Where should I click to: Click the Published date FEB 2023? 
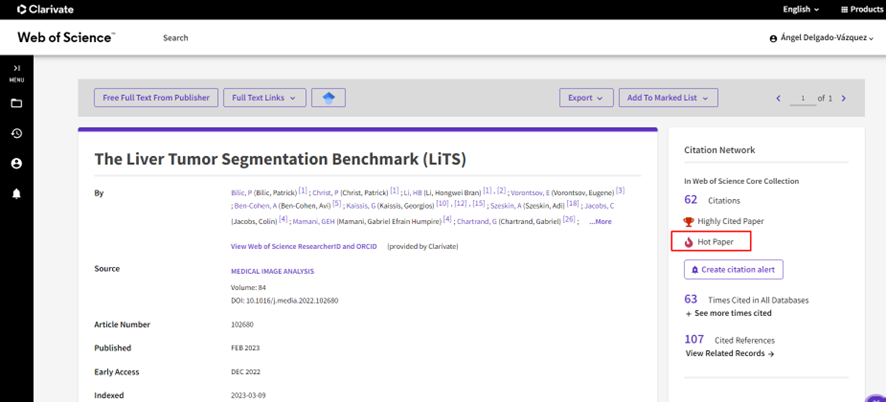(245, 348)
